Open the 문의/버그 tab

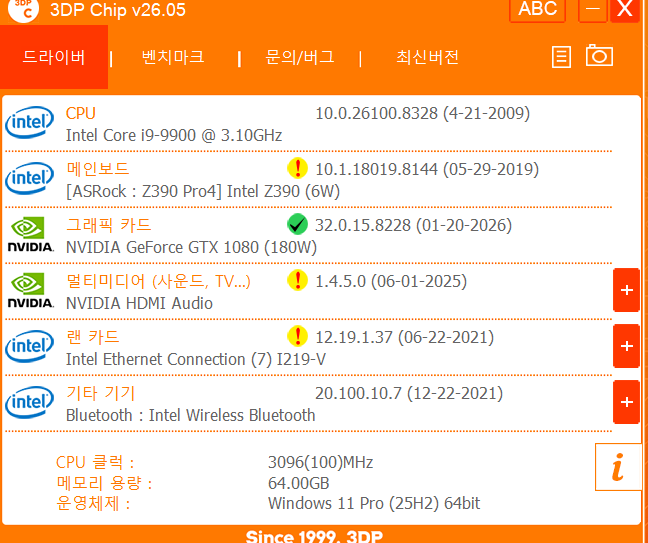click(300, 57)
